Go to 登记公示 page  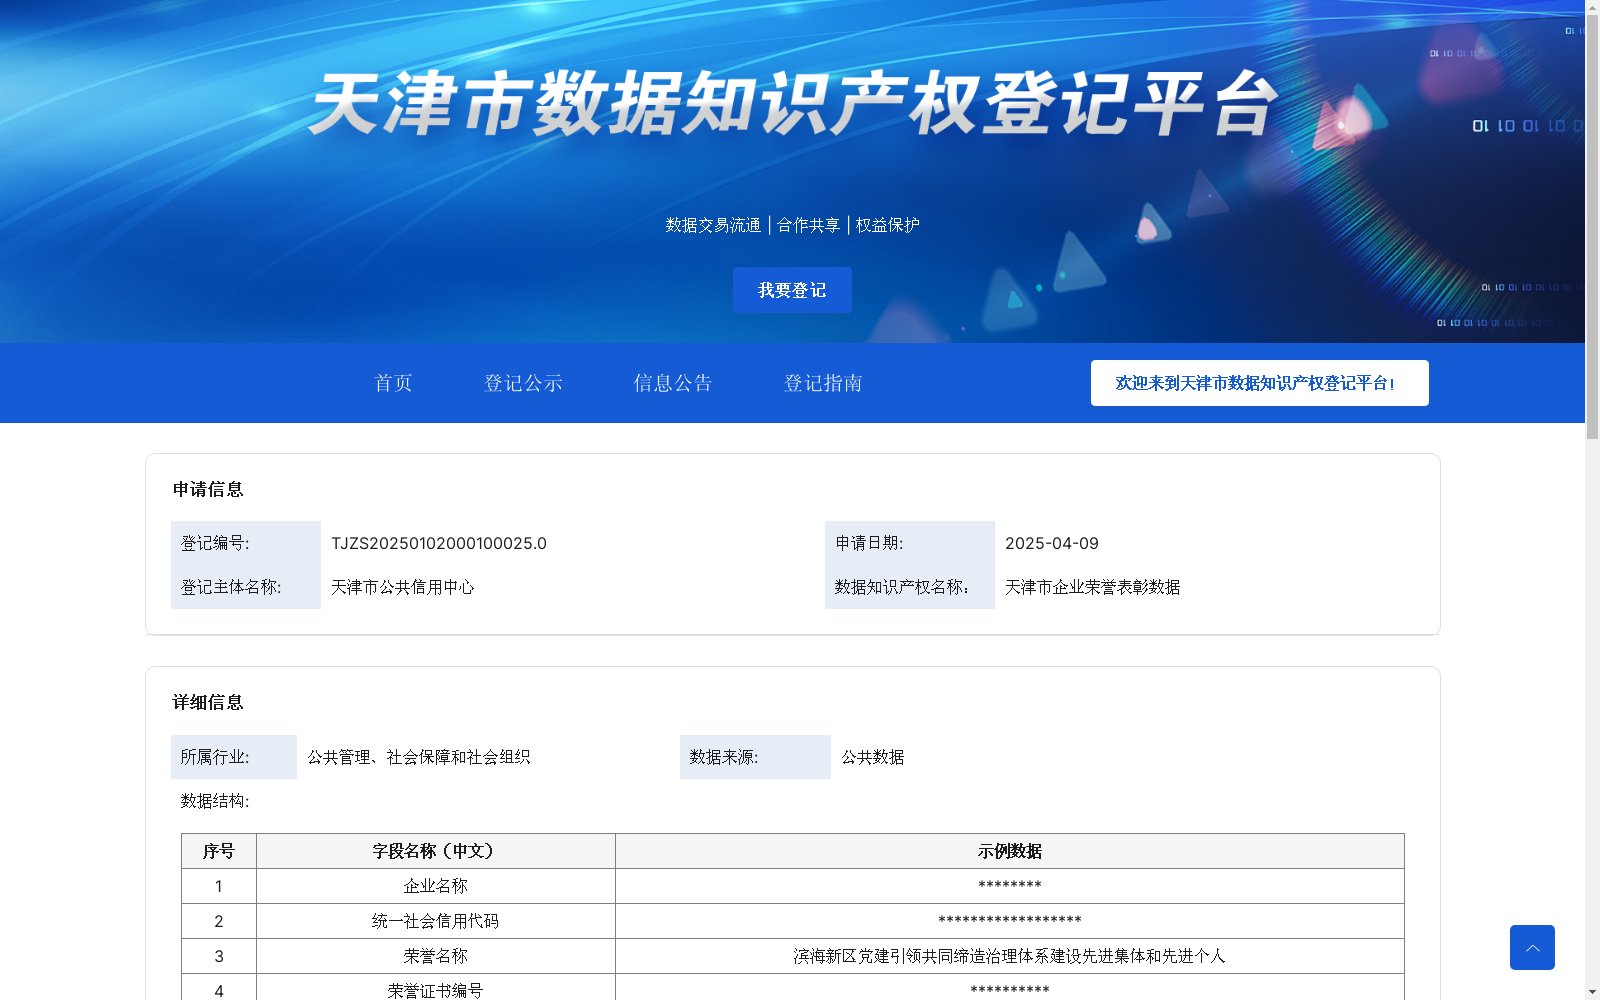click(523, 383)
